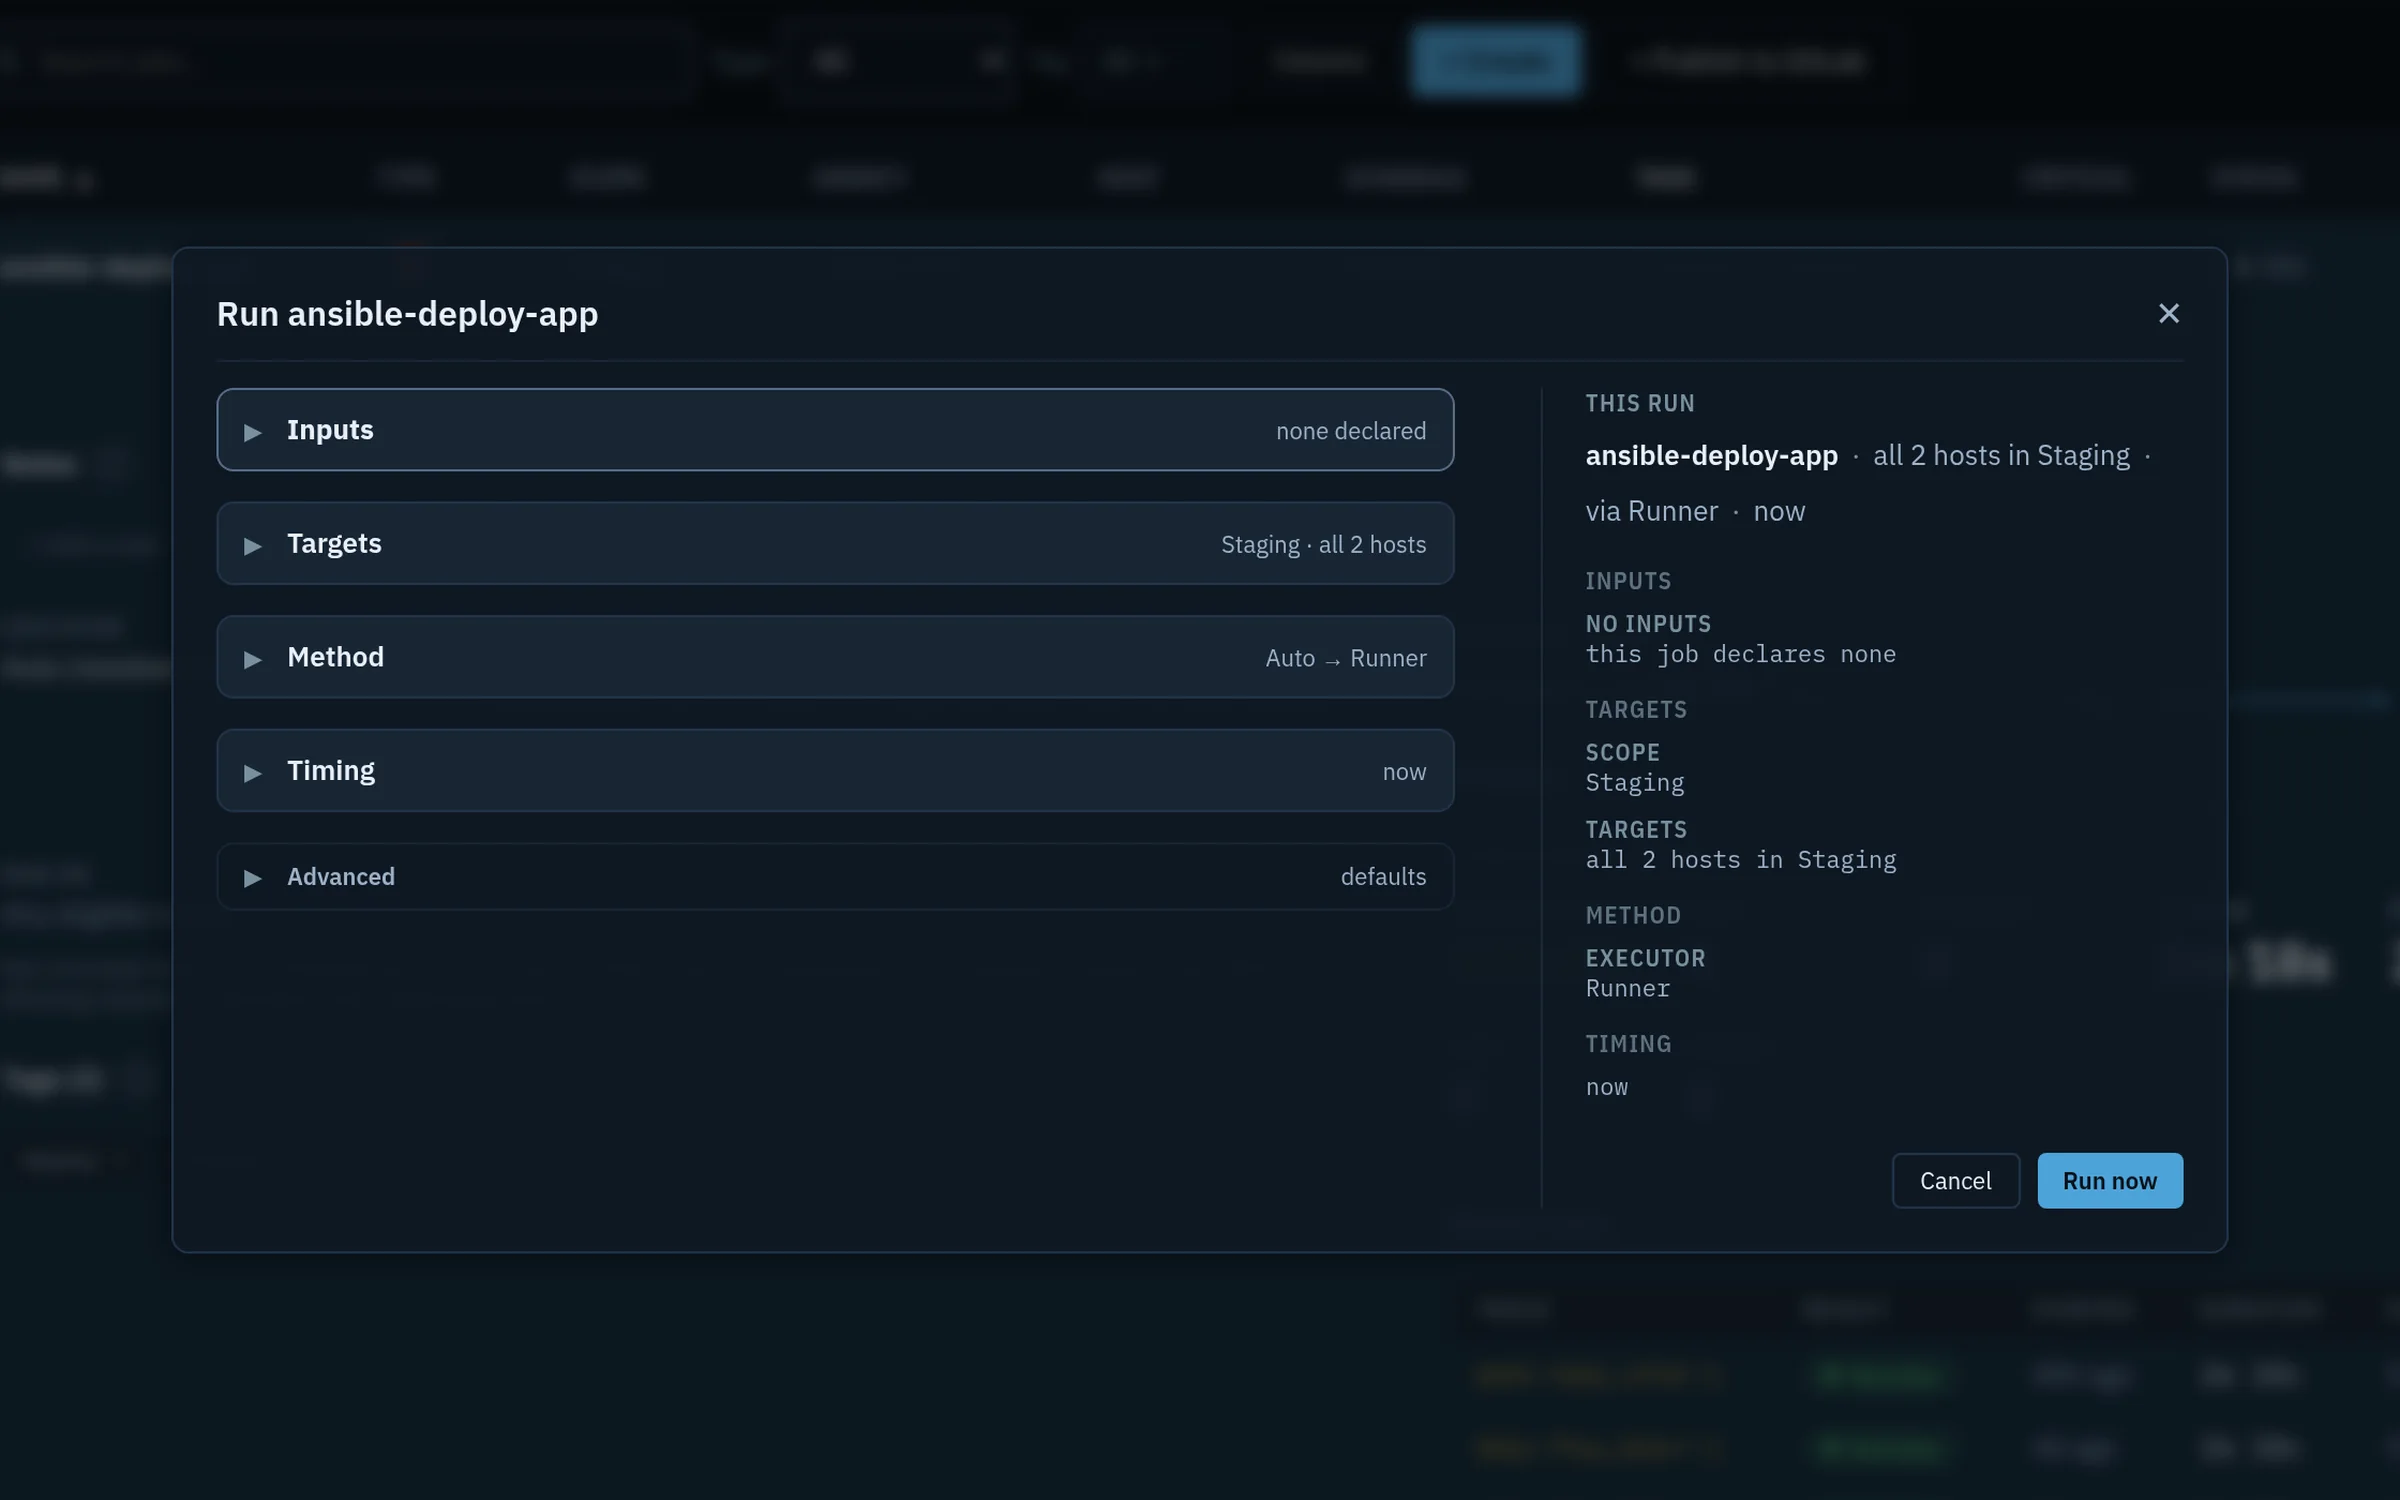Click 'THIS RUN' heading
Viewport: 2400px width, 1500px height.
click(1639, 403)
